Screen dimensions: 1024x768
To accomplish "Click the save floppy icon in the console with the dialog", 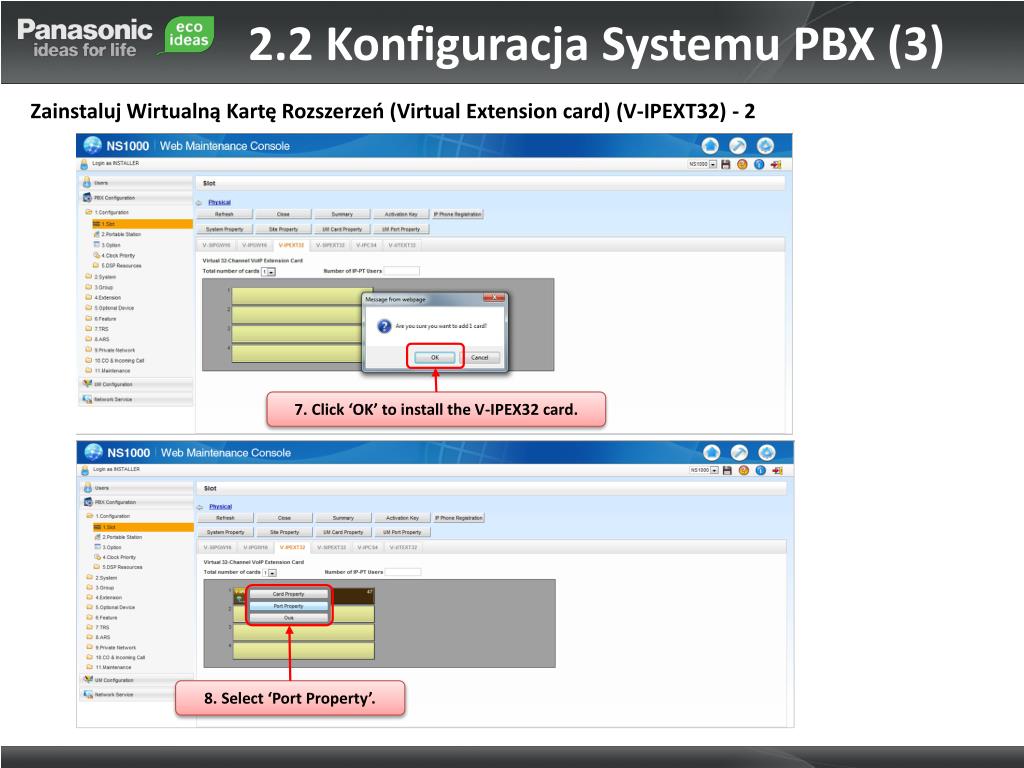I will tap(725, 165).
